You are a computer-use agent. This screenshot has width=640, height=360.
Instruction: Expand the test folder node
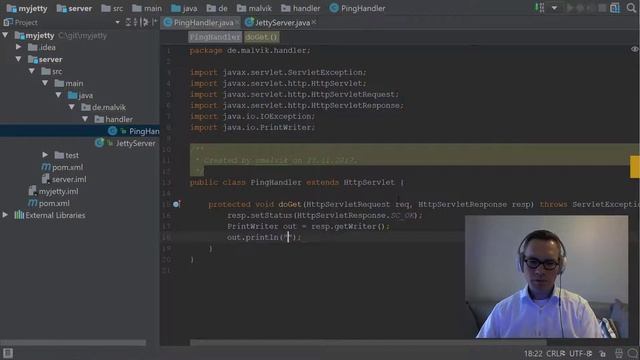click(45, 155)
